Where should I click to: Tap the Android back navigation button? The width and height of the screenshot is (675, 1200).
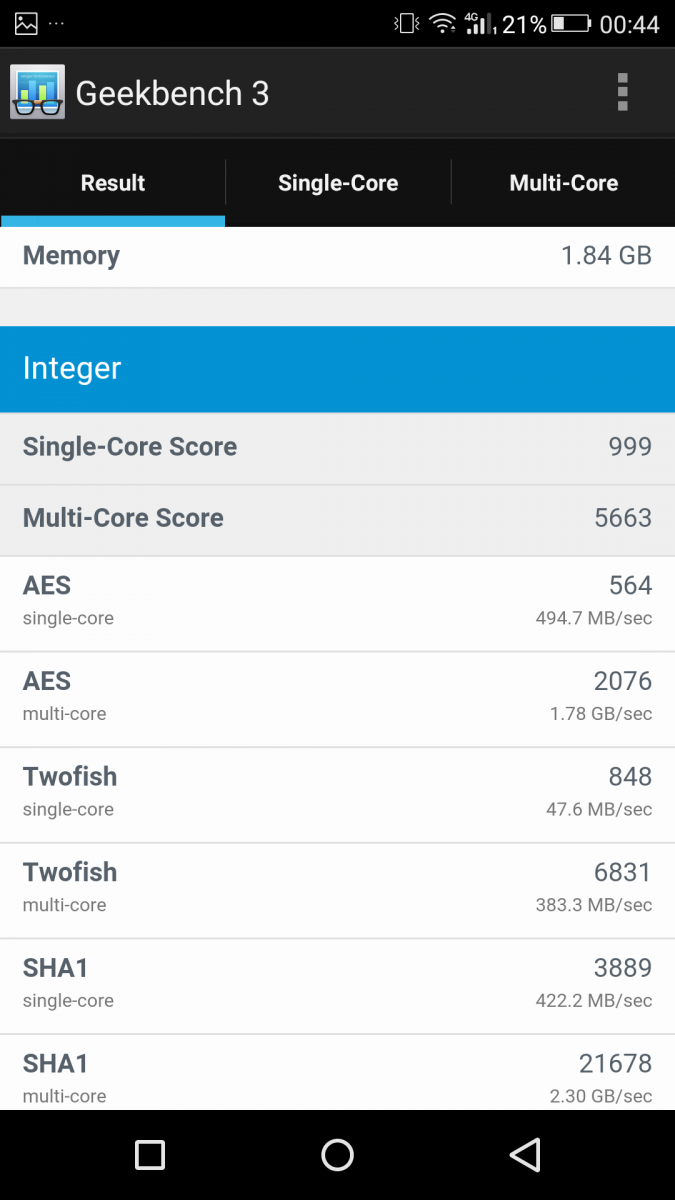[x=525, y=1155]
